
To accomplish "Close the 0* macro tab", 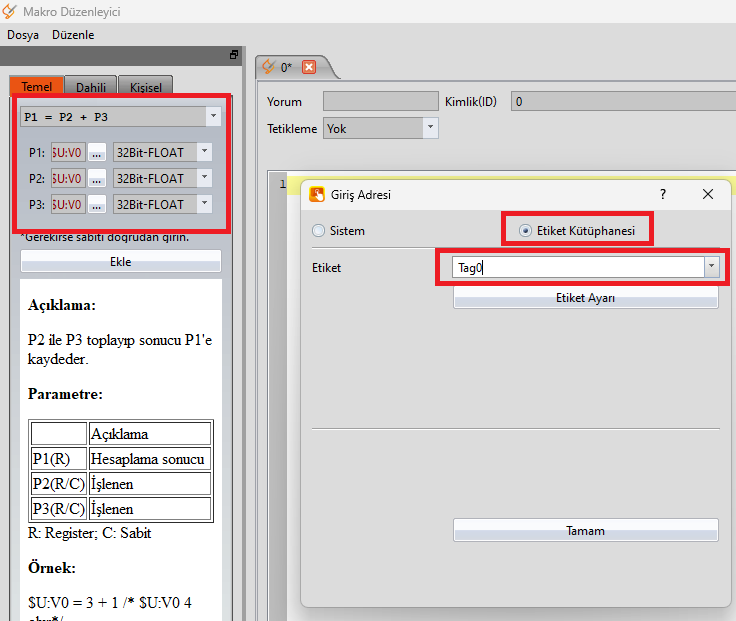I will click(308, 67).
